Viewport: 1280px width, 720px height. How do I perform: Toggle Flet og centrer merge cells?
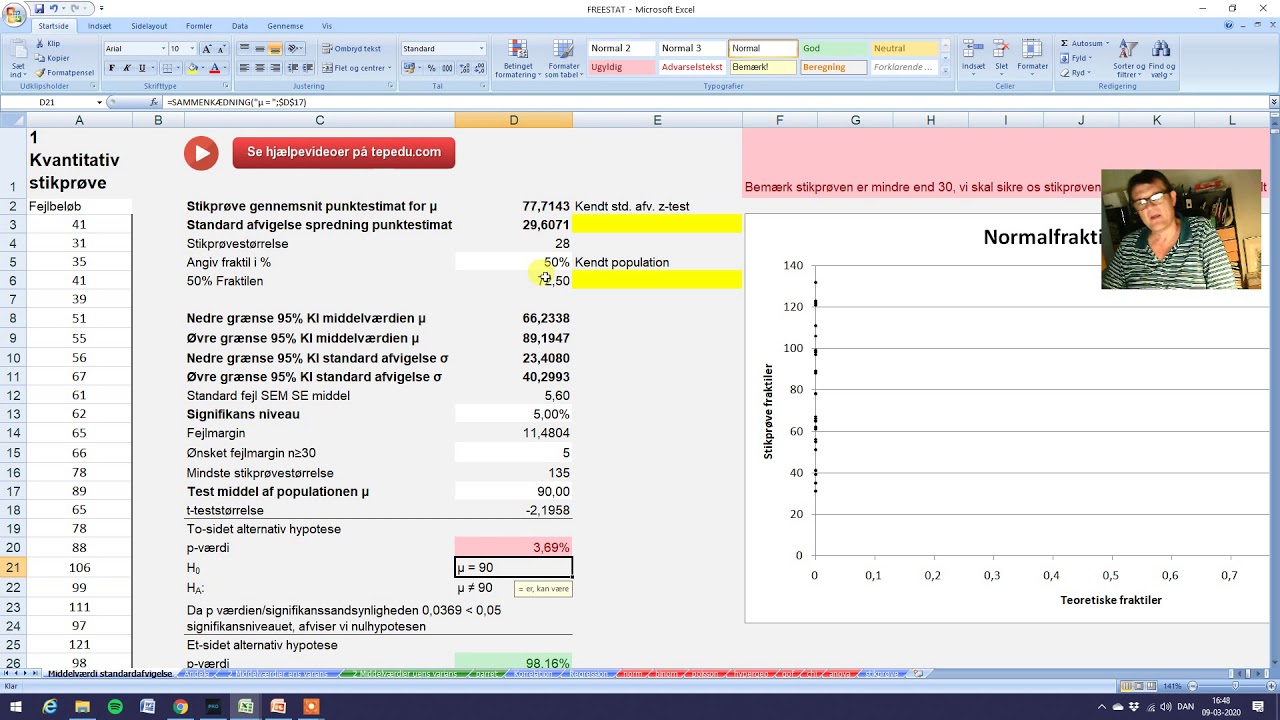(x=355, y=68)
